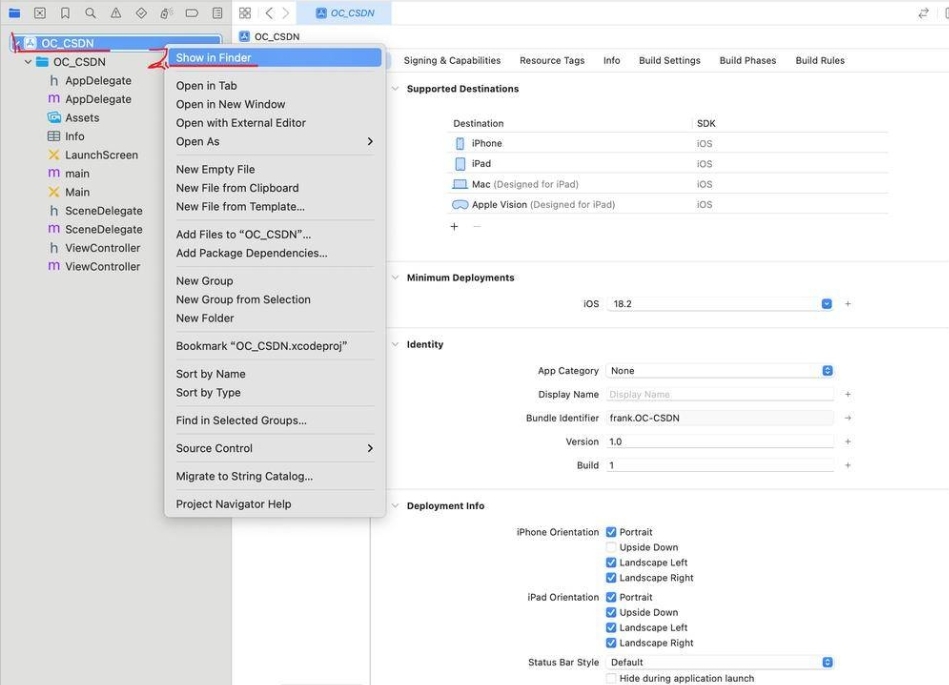
Task: Collapse the Supported Destinations section
Action: click(395, 89)
